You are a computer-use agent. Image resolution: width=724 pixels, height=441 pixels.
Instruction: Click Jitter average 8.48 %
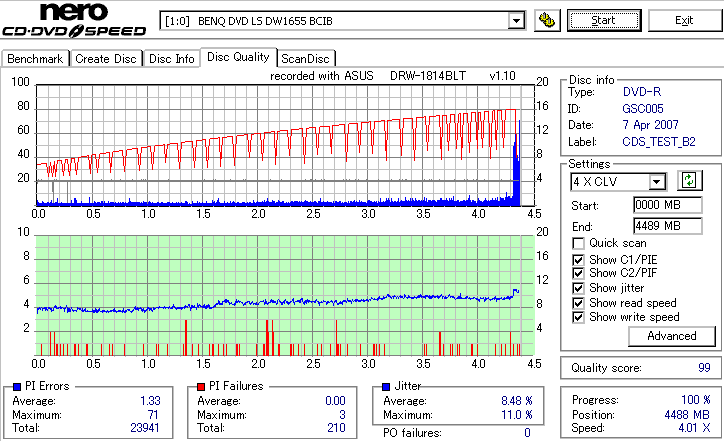[517, 401]
